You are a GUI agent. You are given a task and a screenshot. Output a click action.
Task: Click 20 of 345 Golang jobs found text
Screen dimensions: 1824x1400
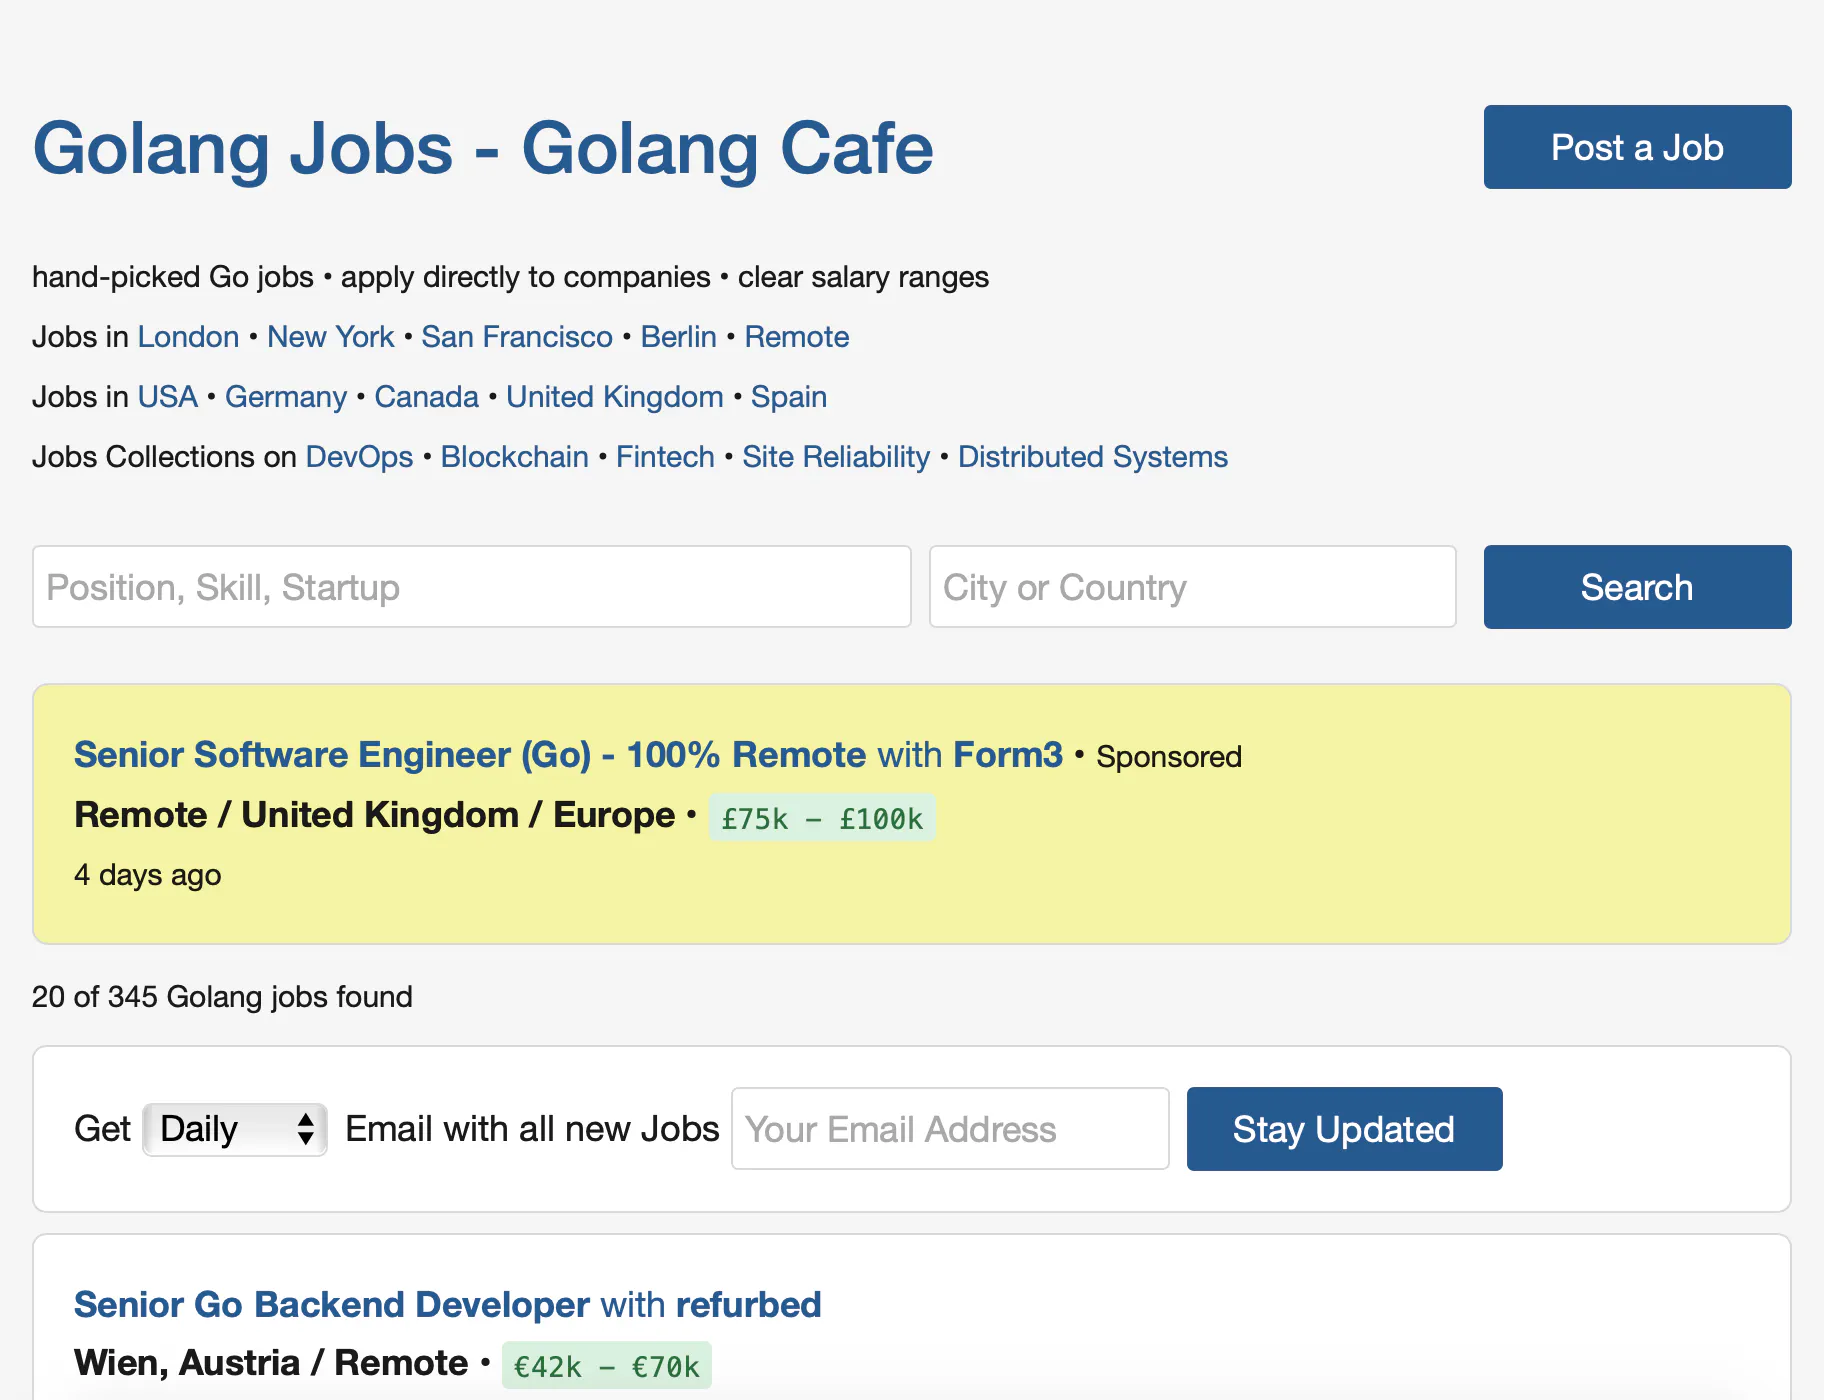[x=222, y=997]
